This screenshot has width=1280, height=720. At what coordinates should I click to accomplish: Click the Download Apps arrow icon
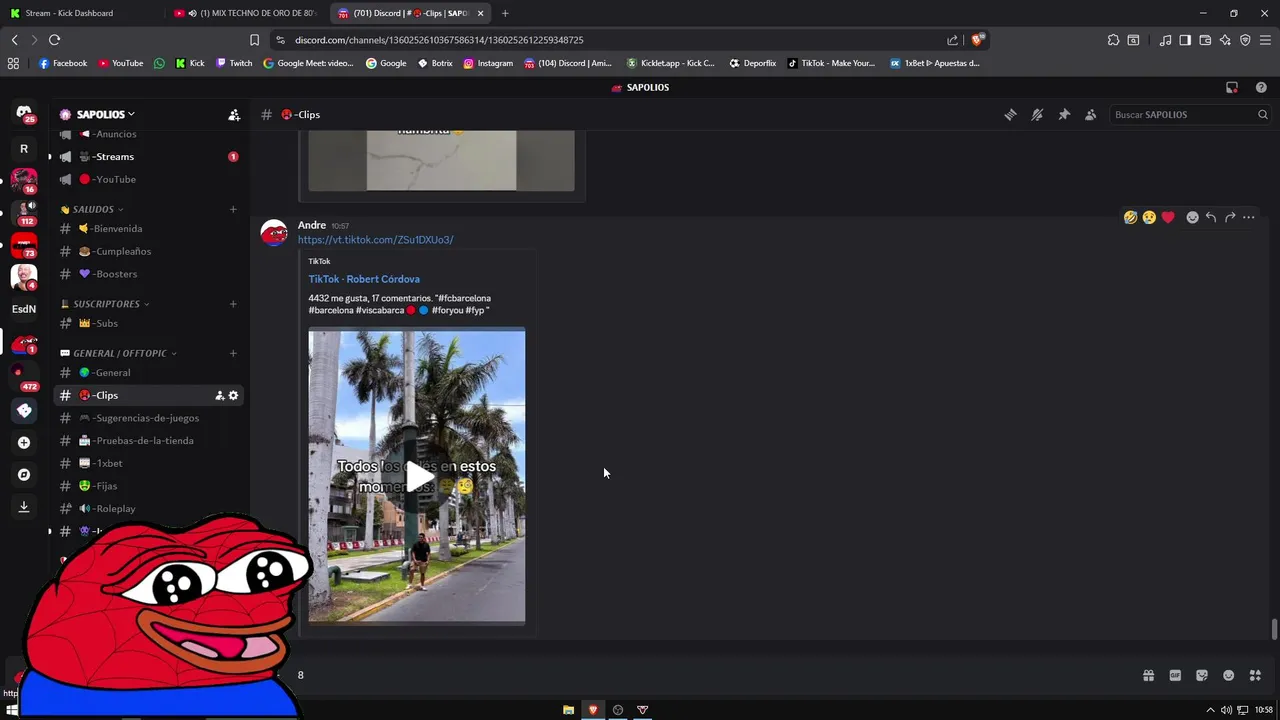(24, 507)
